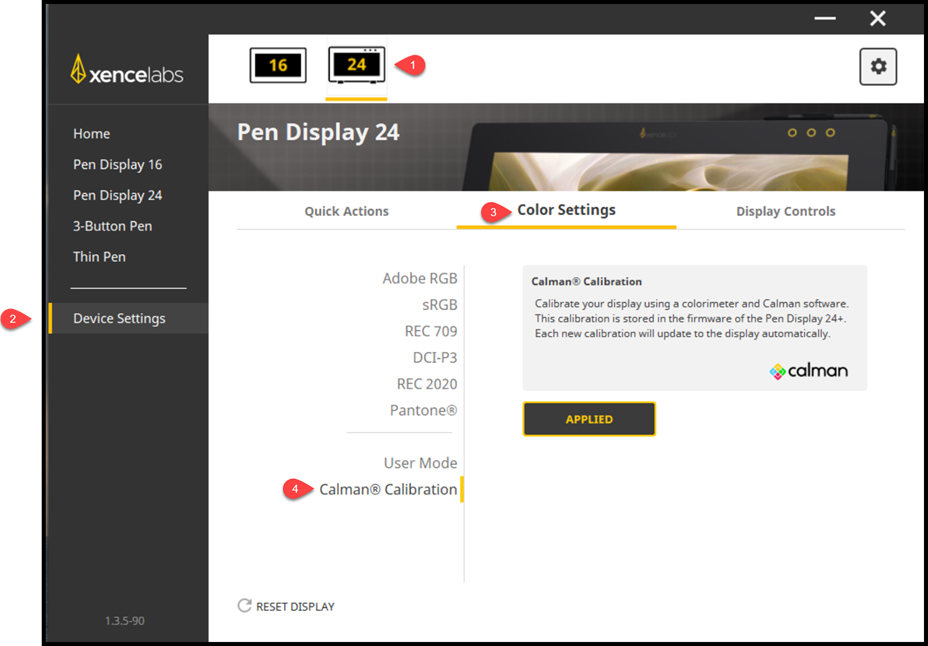Choose the REC 709 color mode
This screenshot has width=928, height=646.
431,331
